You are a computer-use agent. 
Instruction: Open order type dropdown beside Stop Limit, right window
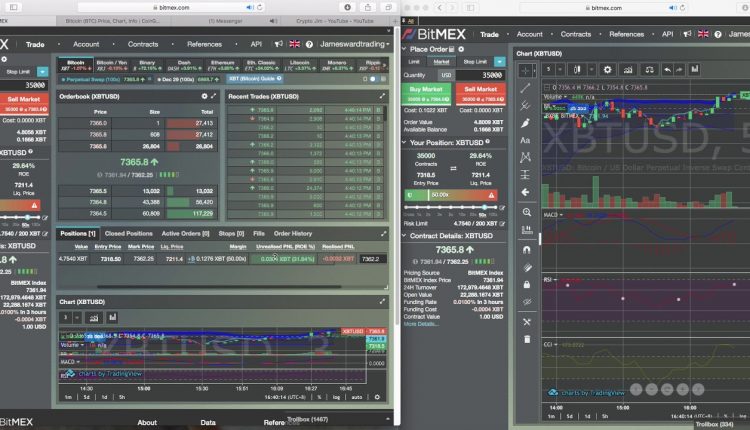click(500, 62)
